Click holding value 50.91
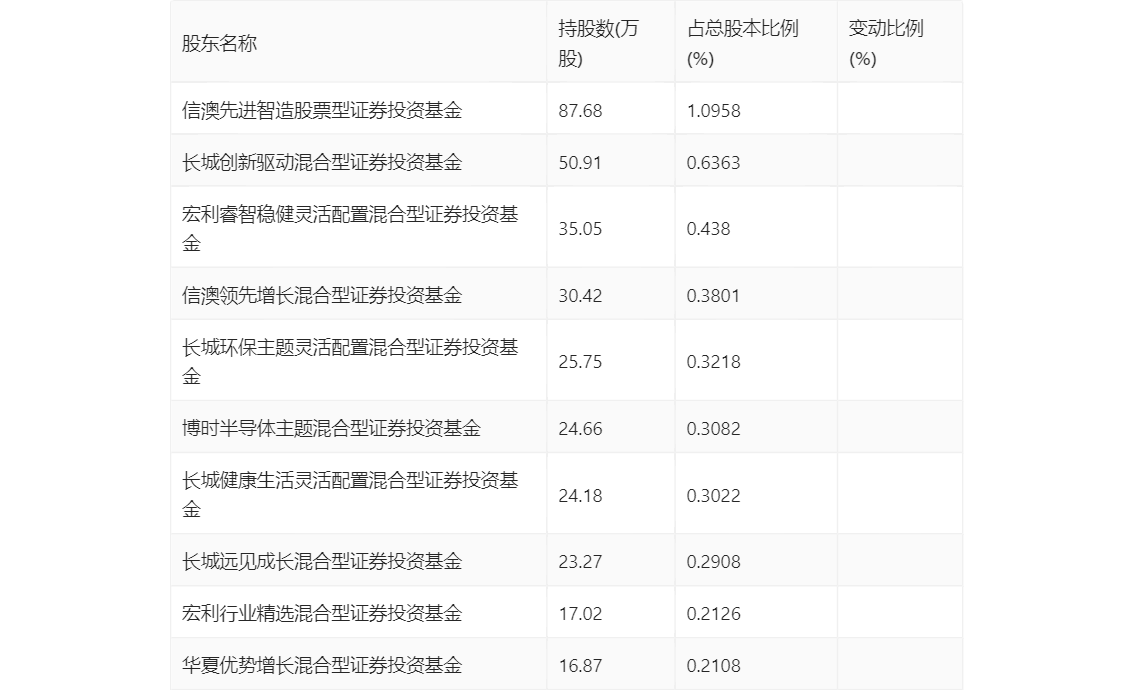 [x=580, y=163]
